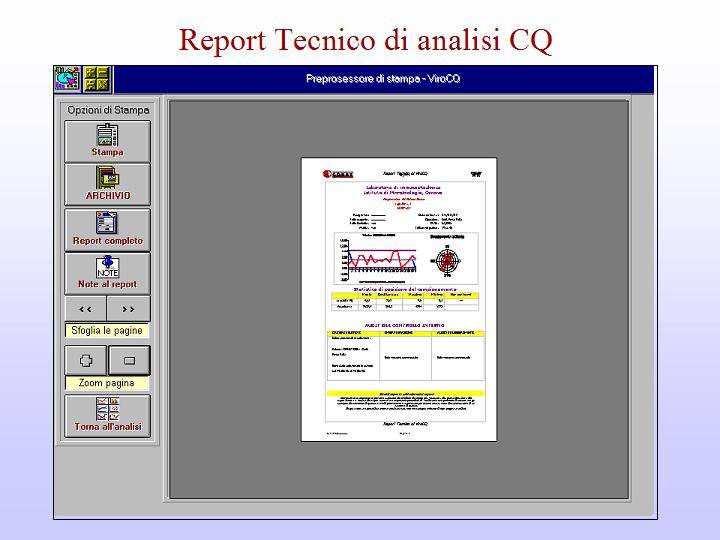720x540 pixels.
Task: Click the yellow grid icon in title bar
Action: 97,78
